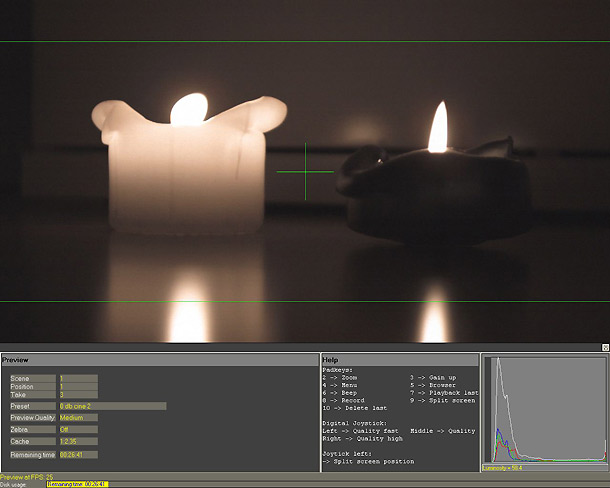610x488 pixels.
Task: Open the Preset '0 db cine 2' field
Action: point(112,406)
